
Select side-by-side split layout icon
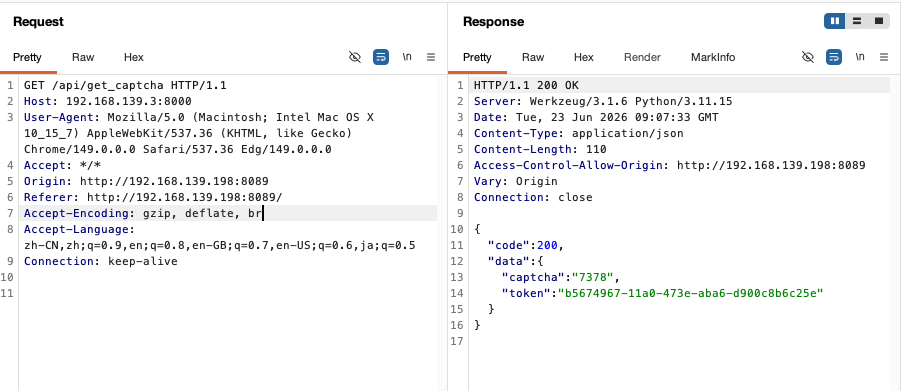click(834, 21)
